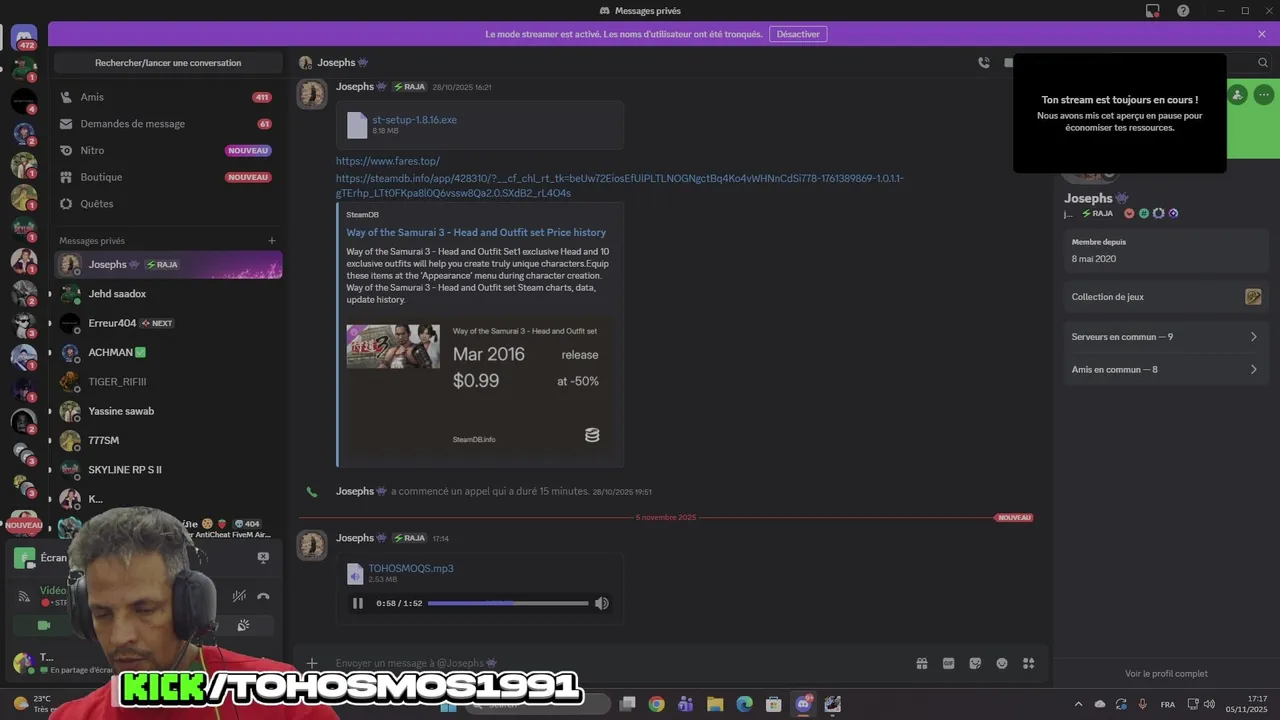Open the TIGER_RIFIII conversation
Screen dimensions: 1280x720
(168, 382)
